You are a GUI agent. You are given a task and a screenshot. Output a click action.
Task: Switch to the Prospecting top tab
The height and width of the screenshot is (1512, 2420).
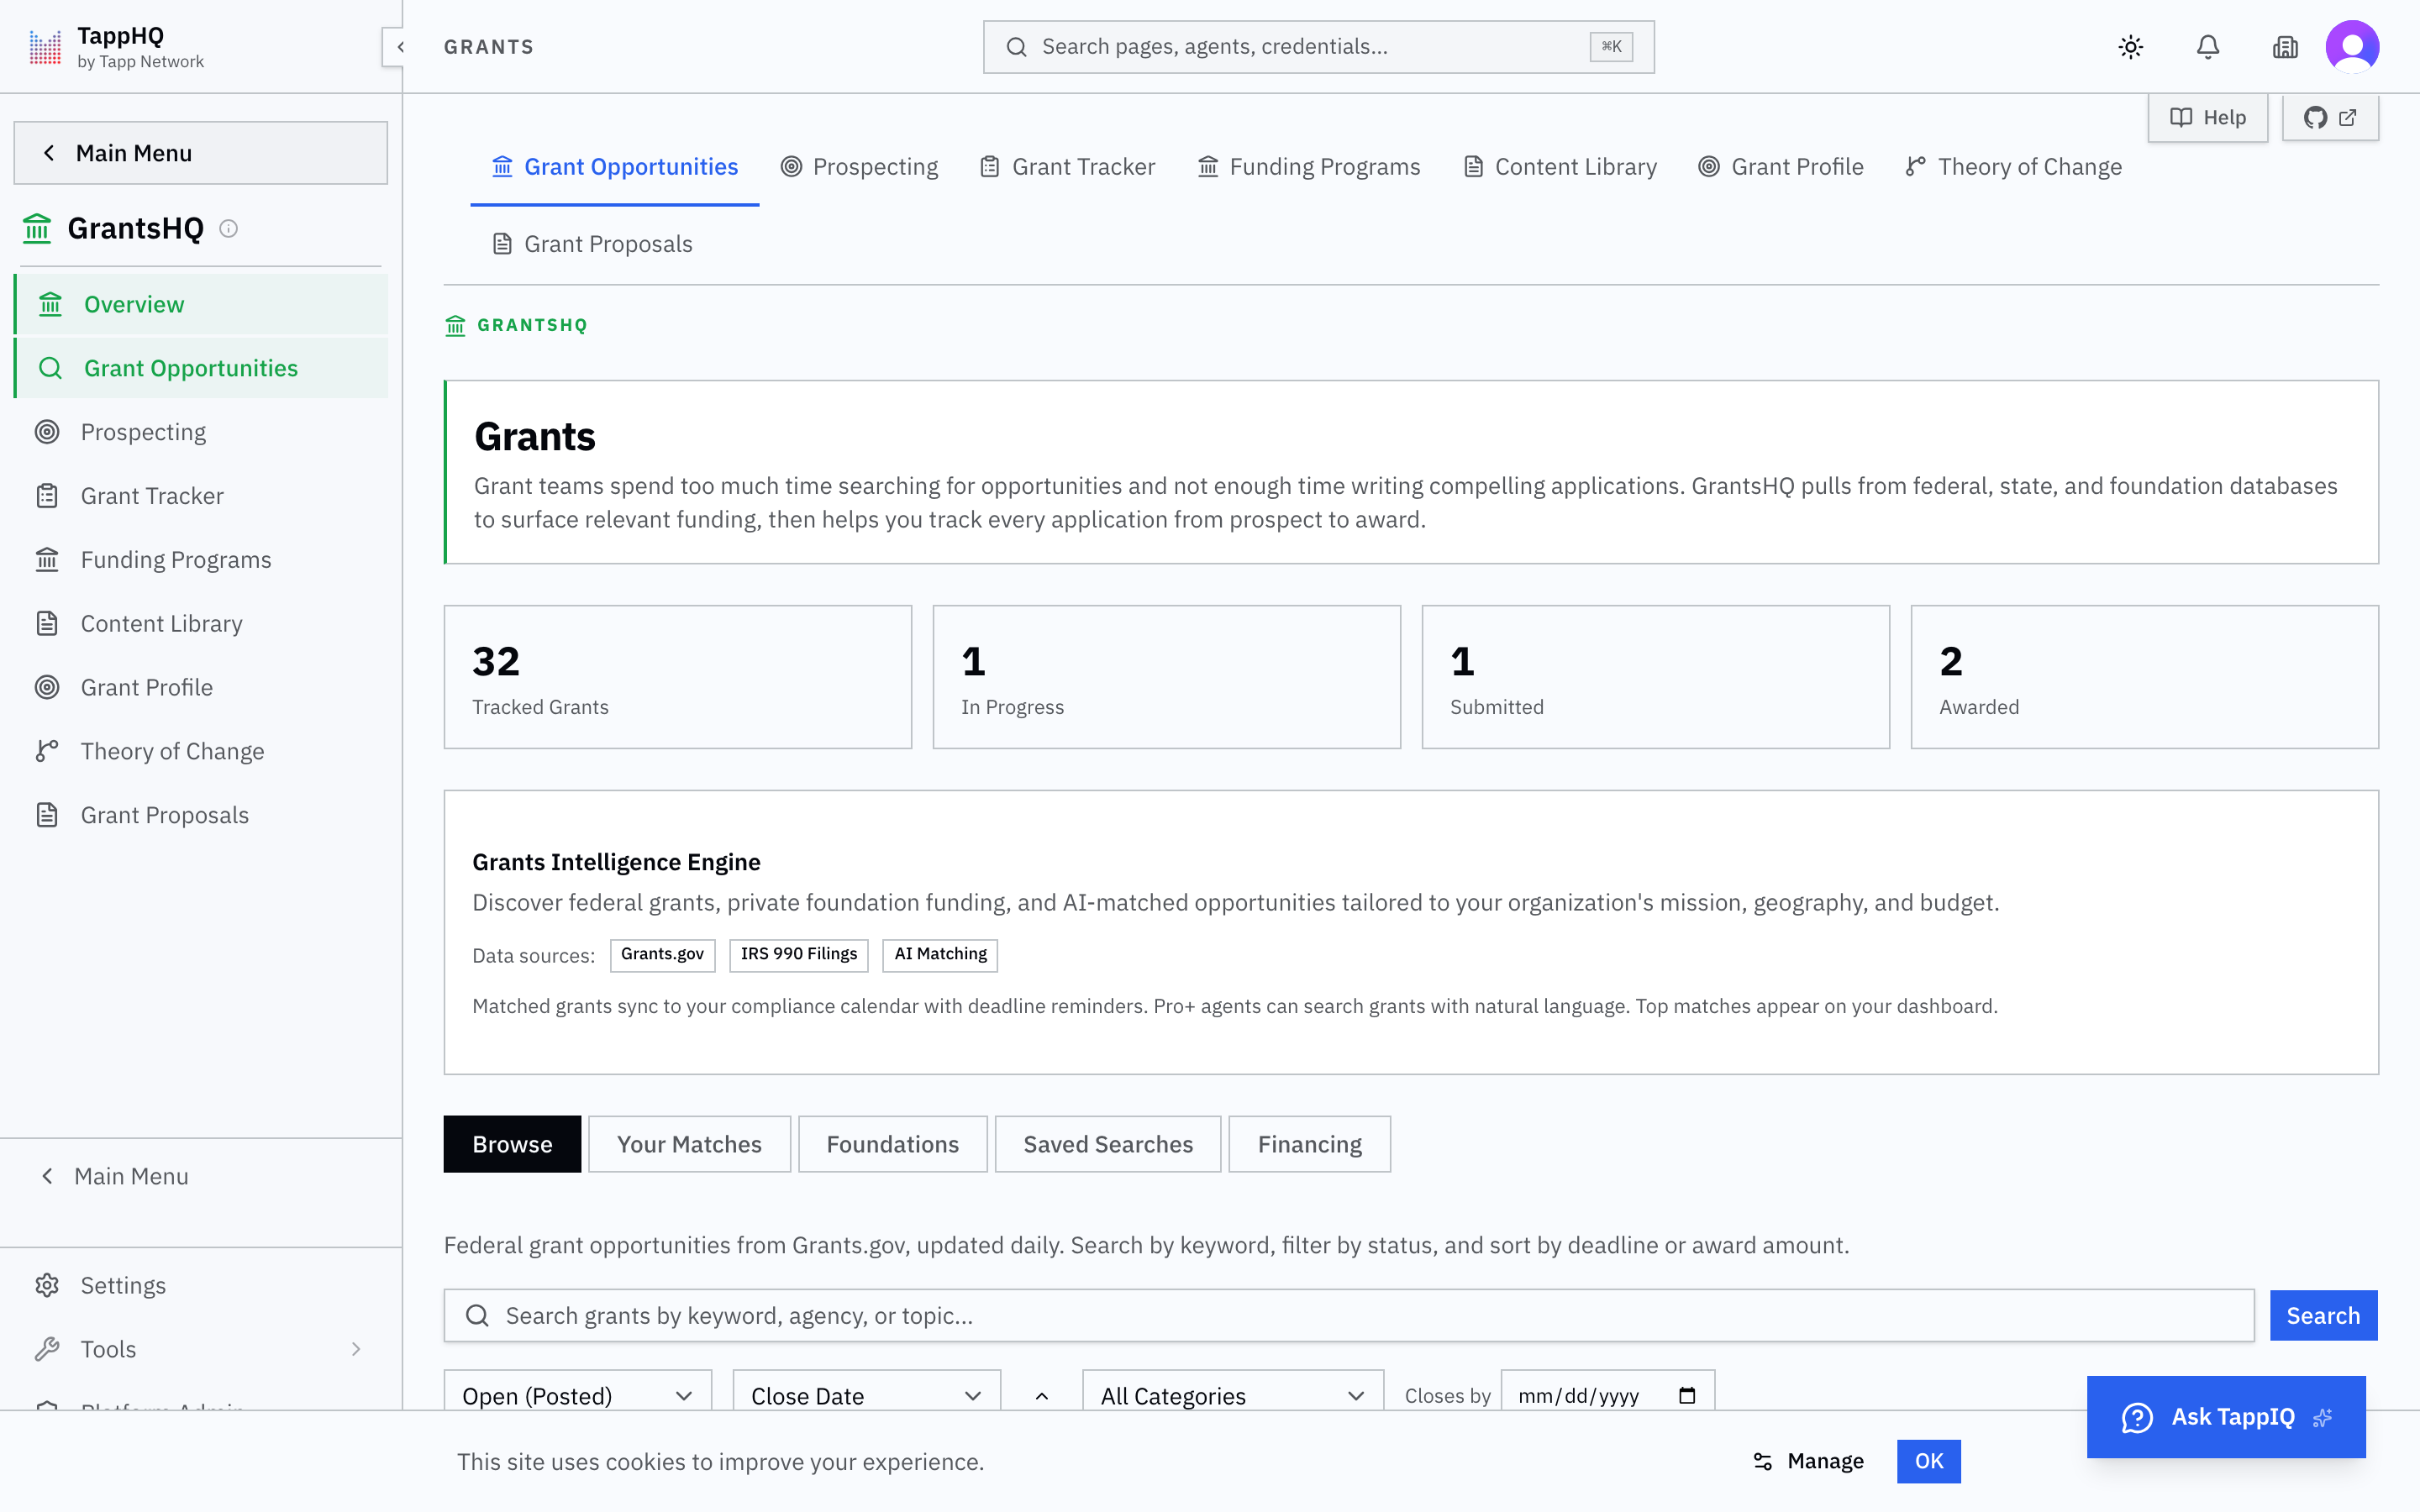click(x=859, y=167)
